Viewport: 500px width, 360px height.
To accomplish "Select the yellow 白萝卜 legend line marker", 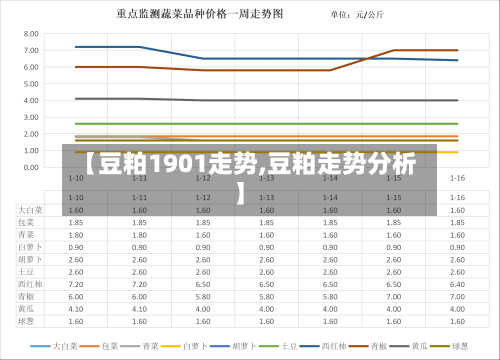I will click(171, 346).
